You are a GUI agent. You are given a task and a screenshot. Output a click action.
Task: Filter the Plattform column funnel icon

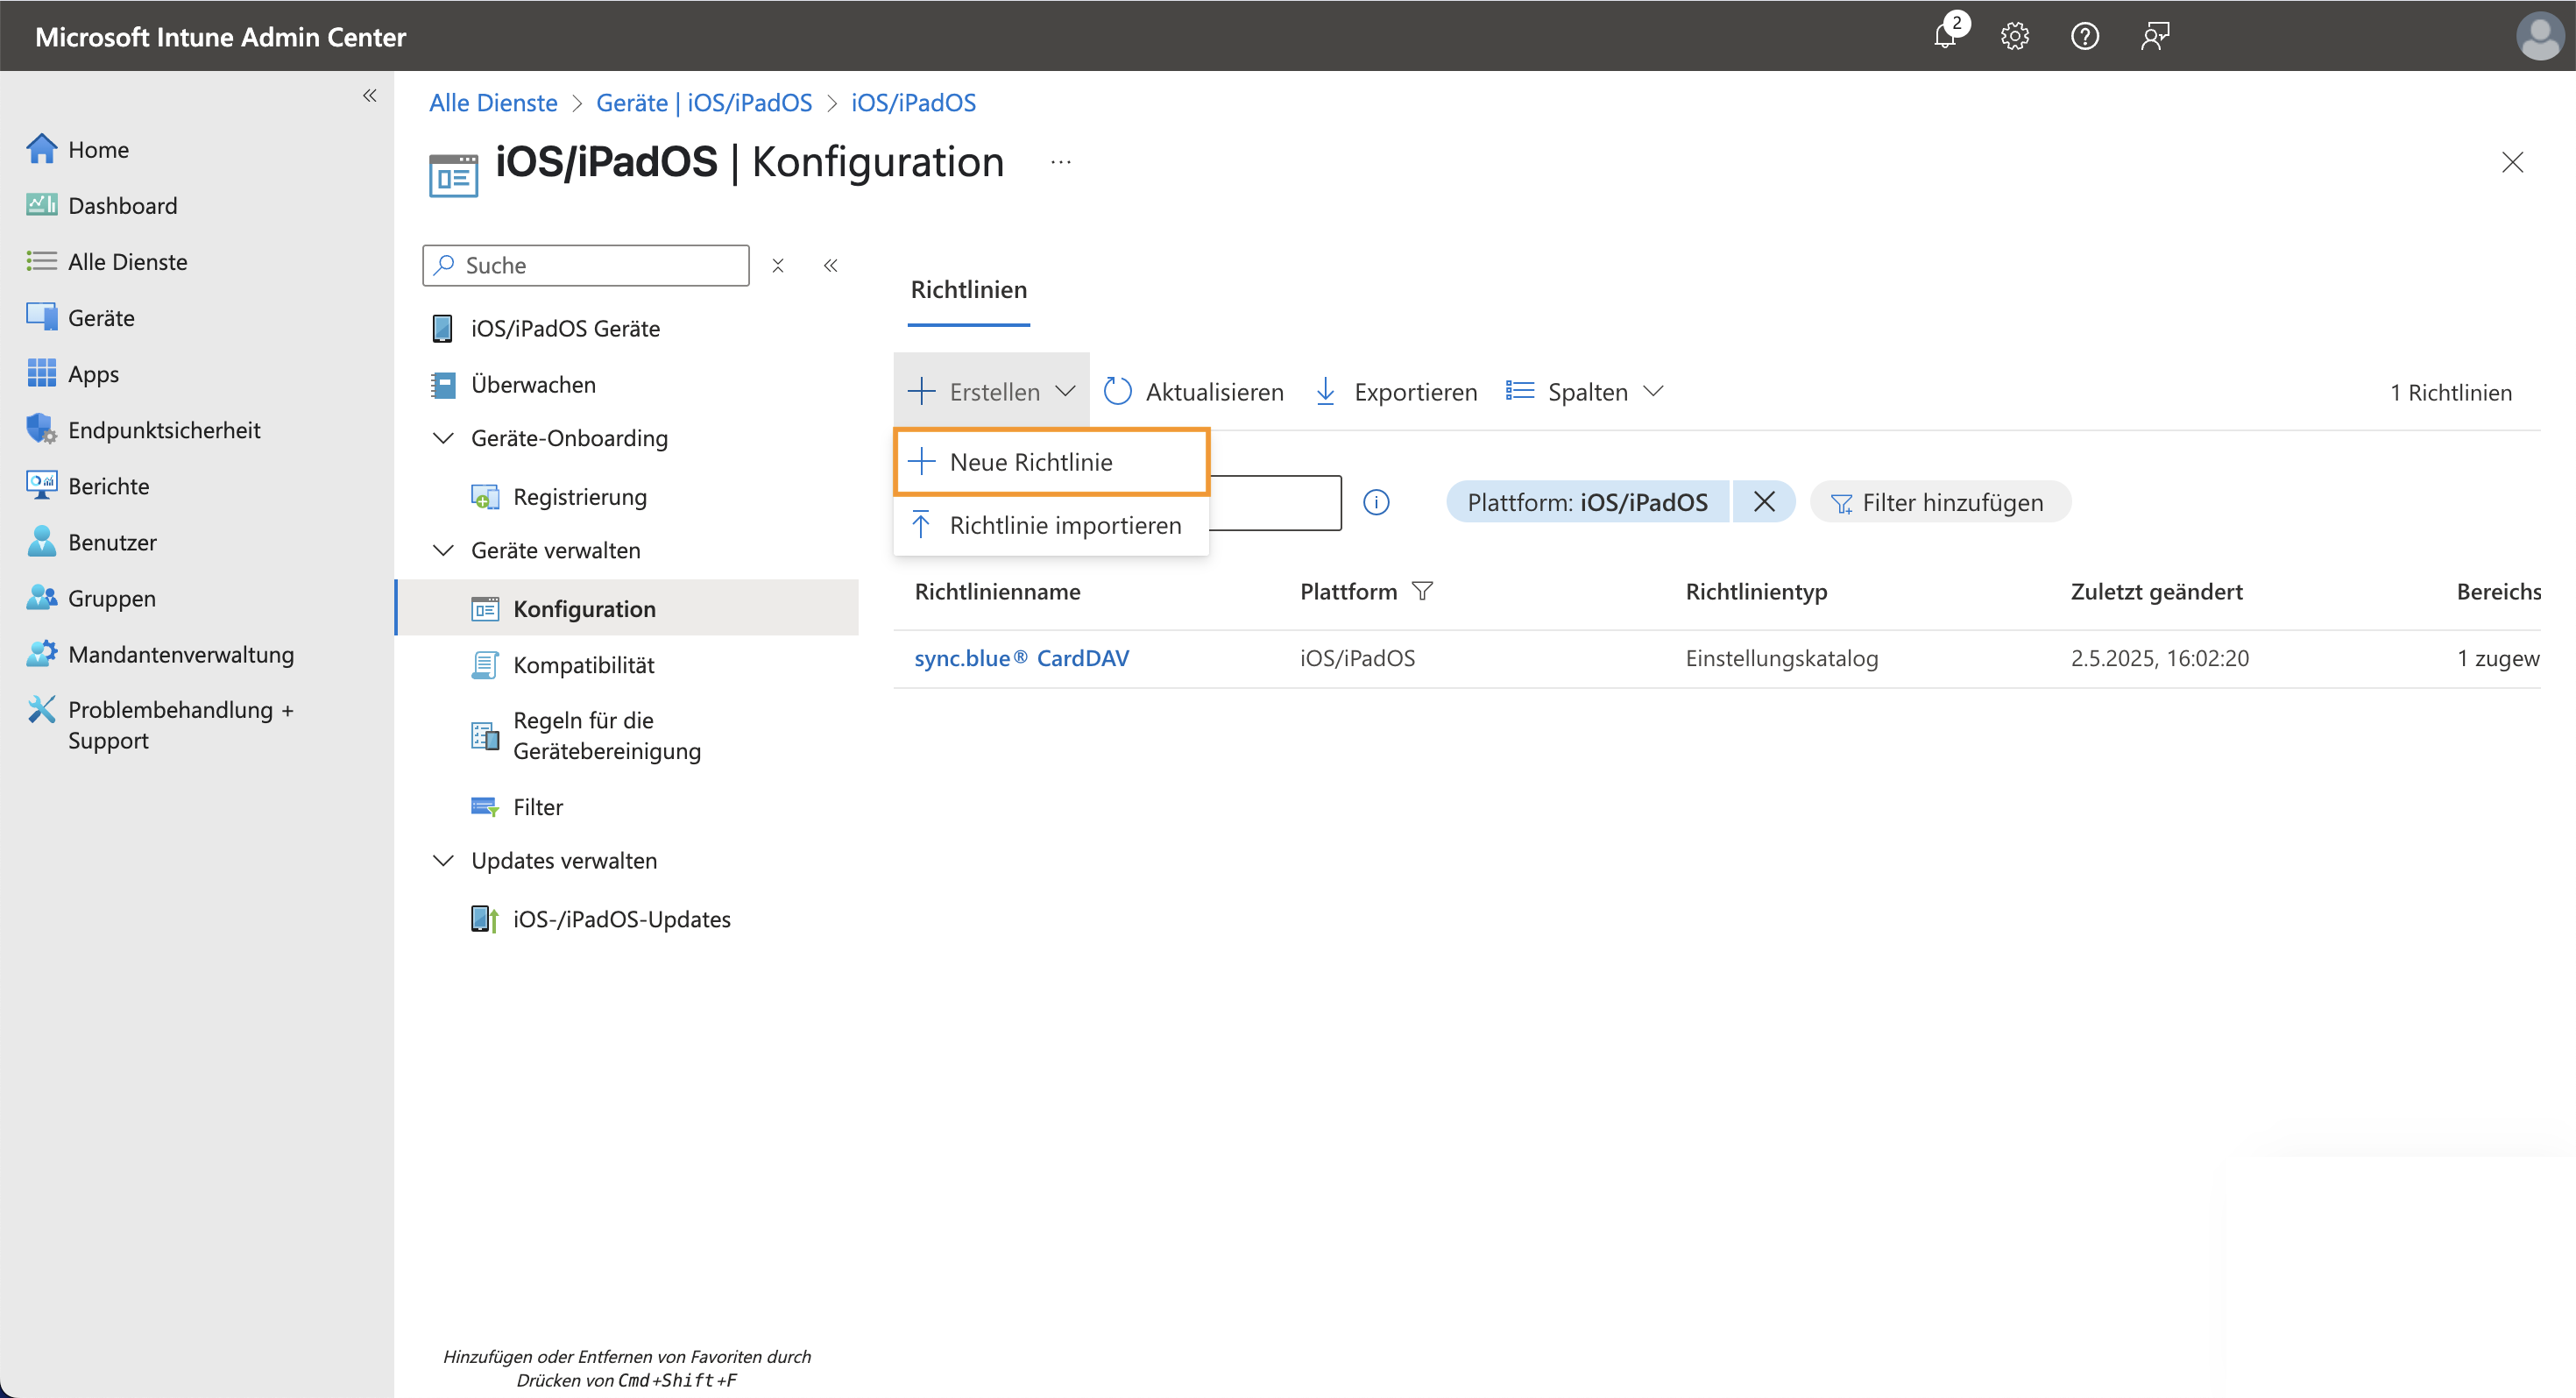(x=1422, y=591)
